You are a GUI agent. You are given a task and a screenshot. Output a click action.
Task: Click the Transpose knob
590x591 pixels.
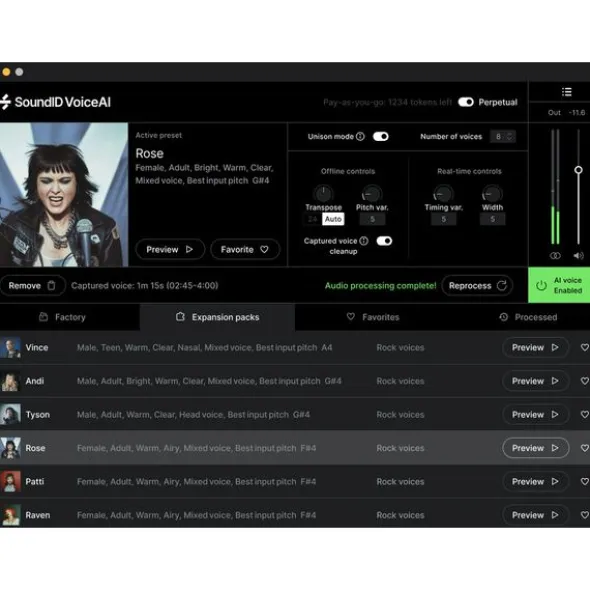[x=323, y=194]
